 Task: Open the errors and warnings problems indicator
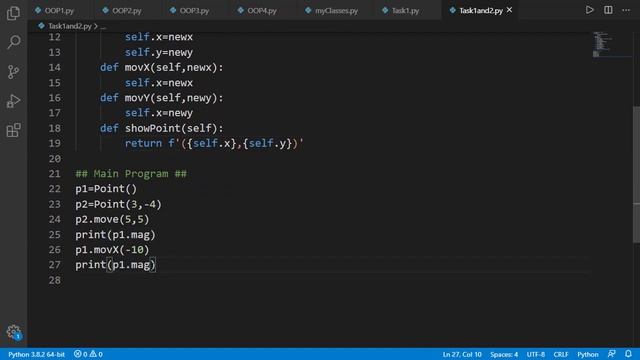click(x=88, y=354)
